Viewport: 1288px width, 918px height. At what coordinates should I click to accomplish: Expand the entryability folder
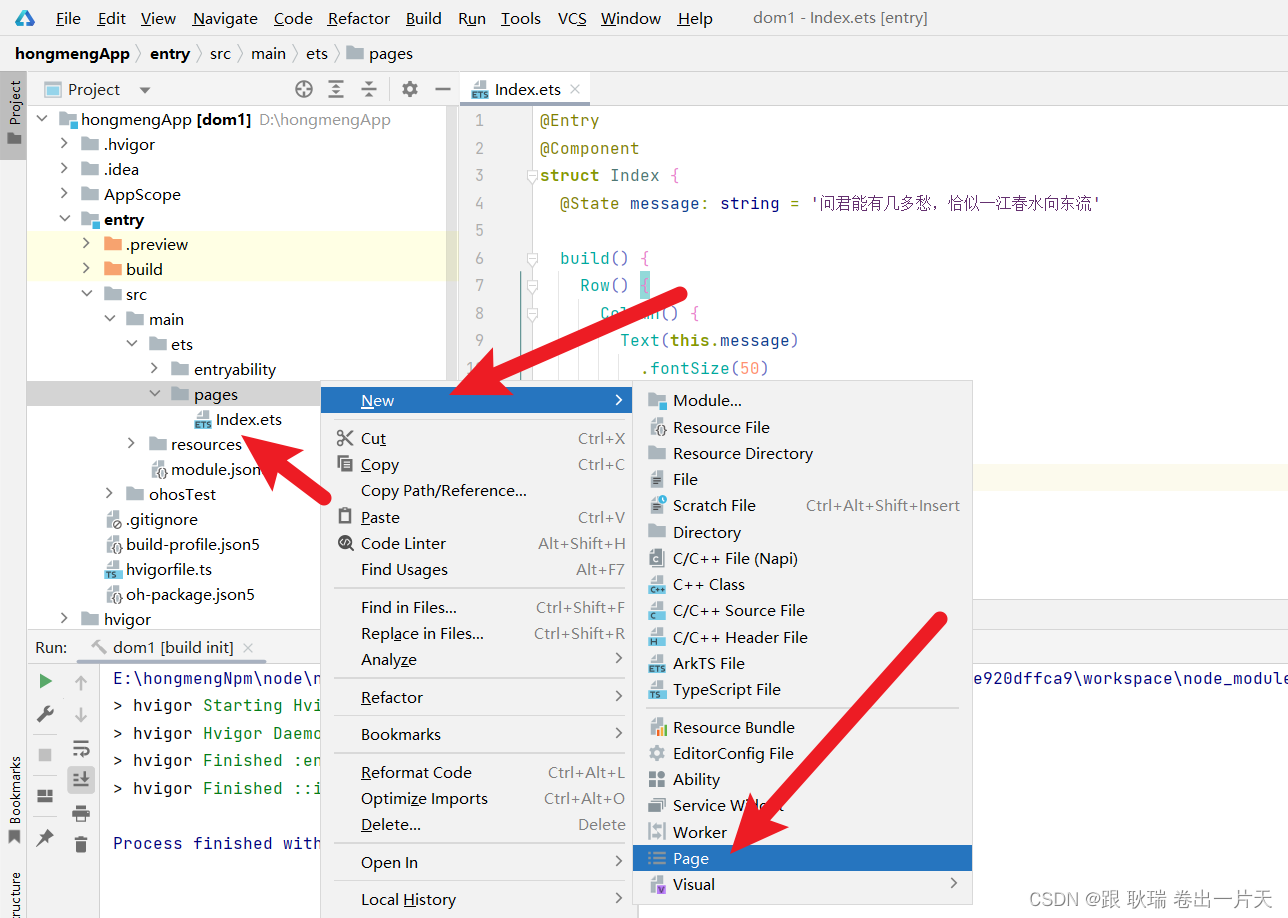[154, 369]
